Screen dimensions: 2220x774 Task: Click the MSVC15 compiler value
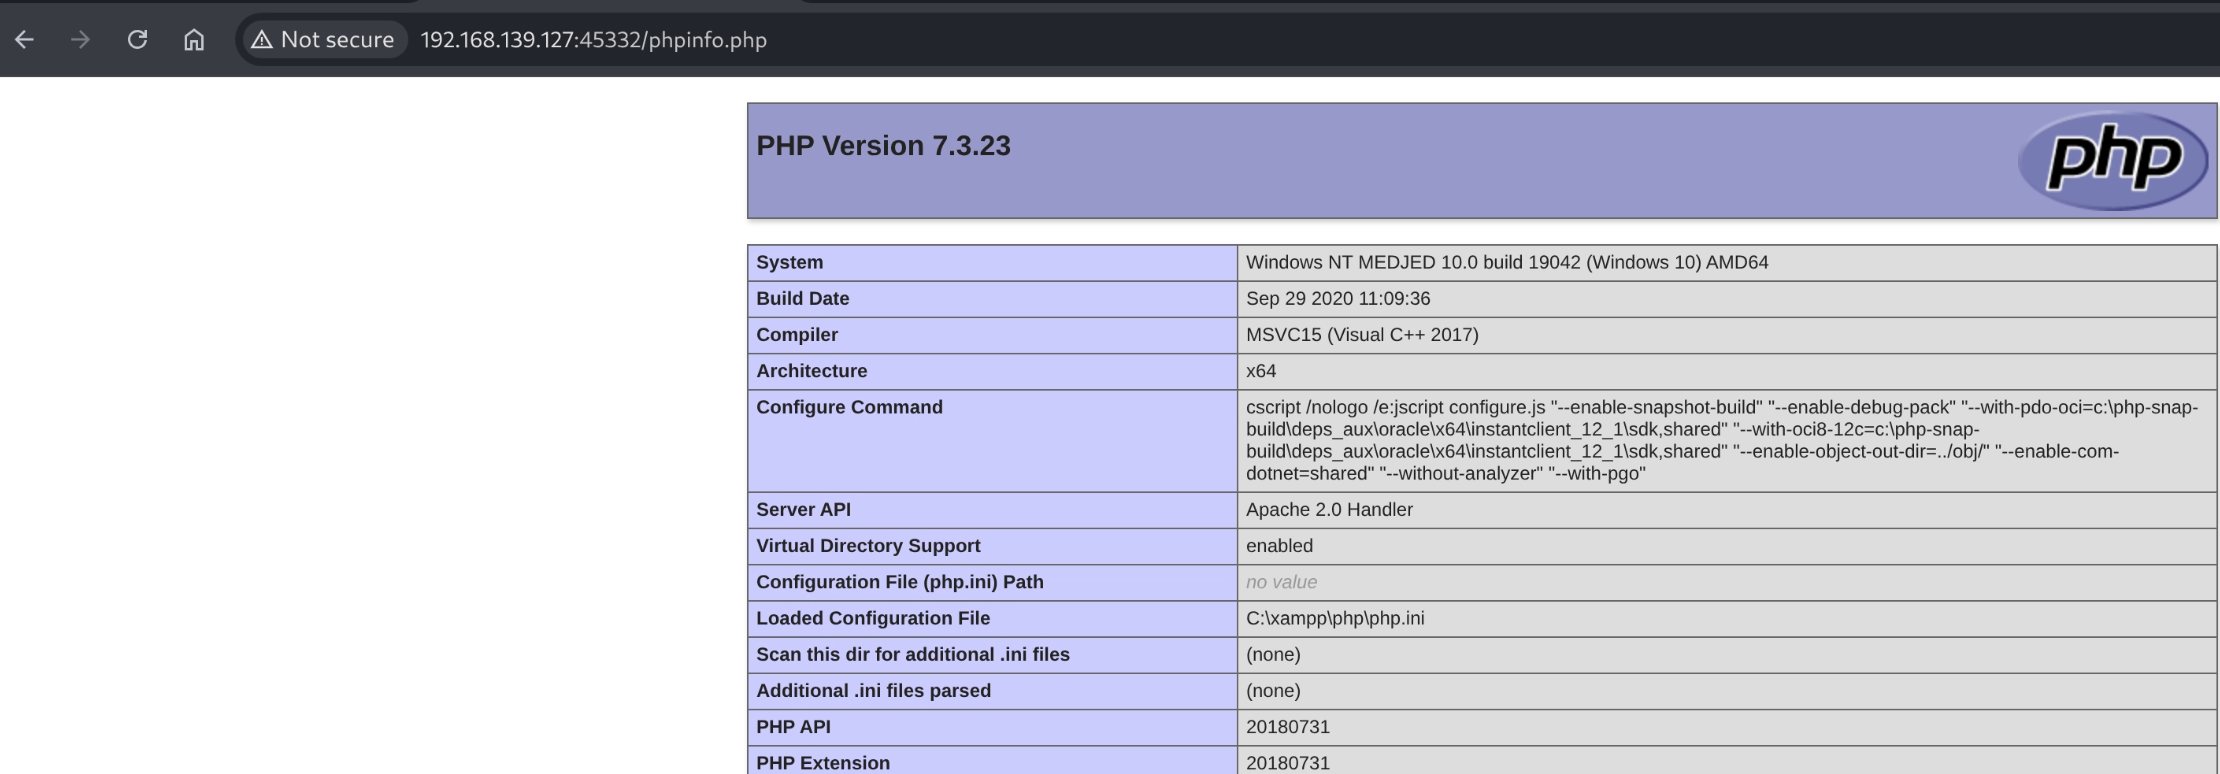coord(1361,335)
